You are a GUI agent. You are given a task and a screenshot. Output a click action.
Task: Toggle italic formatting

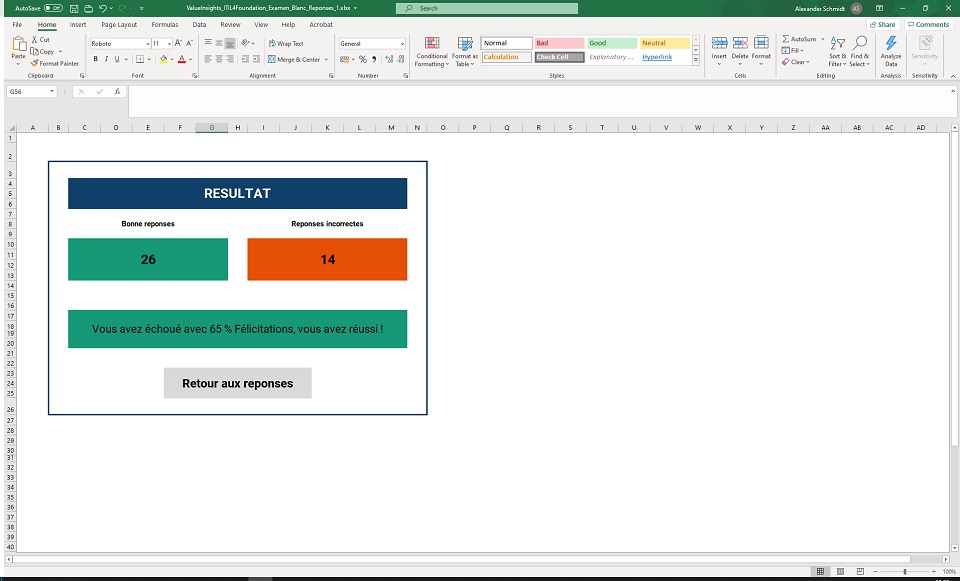106,59
